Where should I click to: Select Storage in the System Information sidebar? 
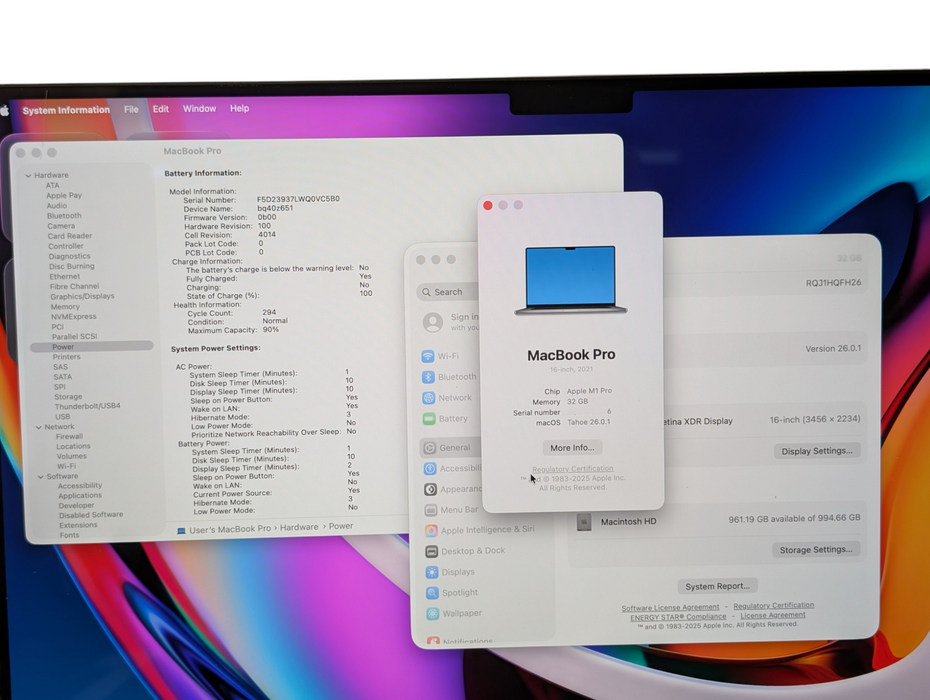click(68, 397)
